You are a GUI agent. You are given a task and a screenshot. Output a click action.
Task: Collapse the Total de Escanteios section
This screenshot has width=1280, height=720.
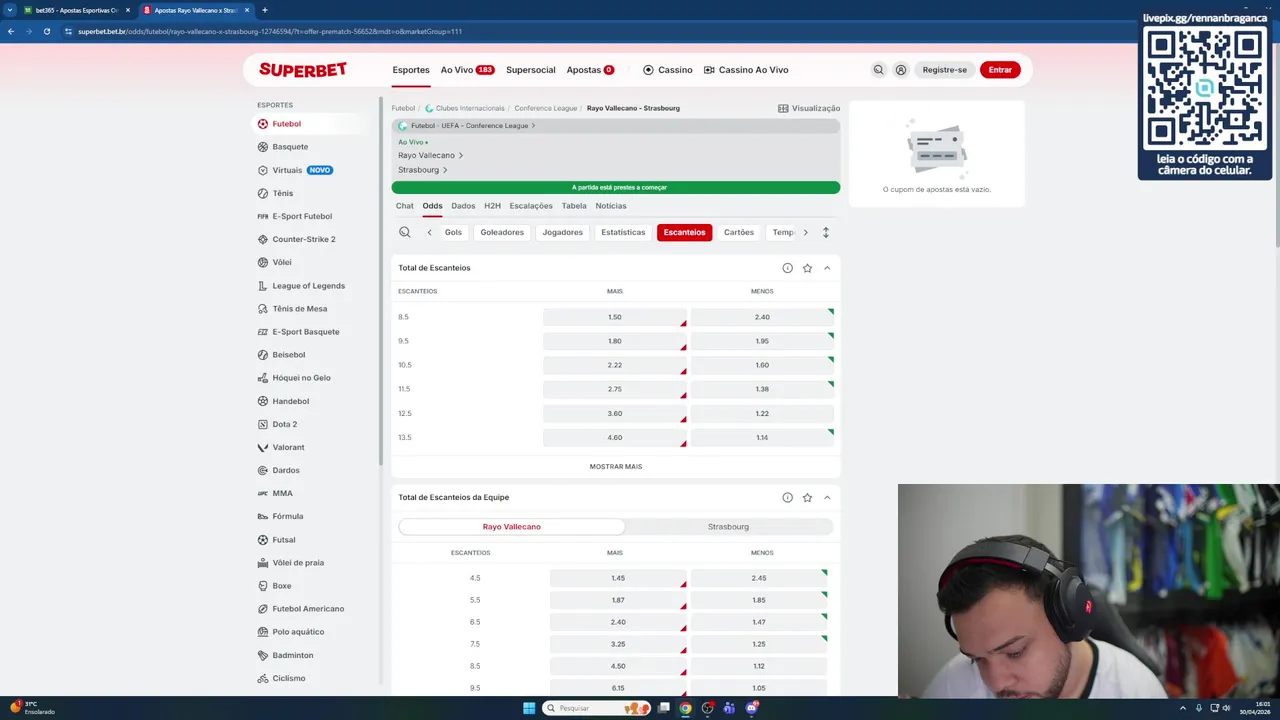[x=827, y=268]
